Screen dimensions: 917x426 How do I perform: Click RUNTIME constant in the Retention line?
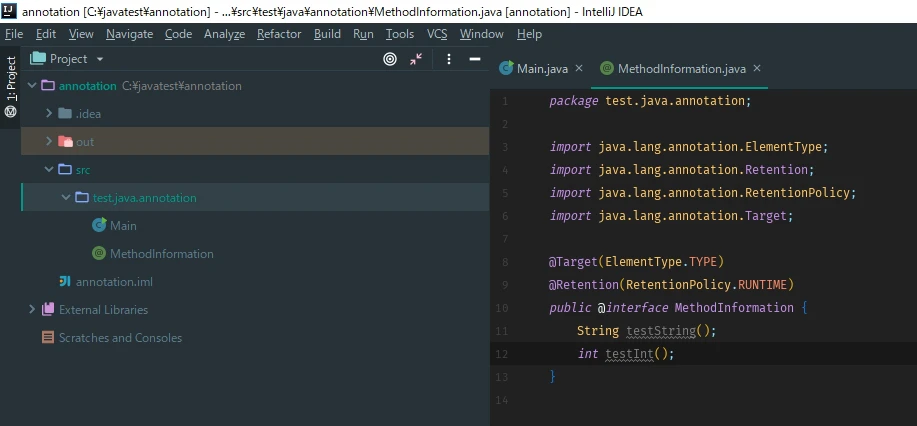[x=763, y=284]
